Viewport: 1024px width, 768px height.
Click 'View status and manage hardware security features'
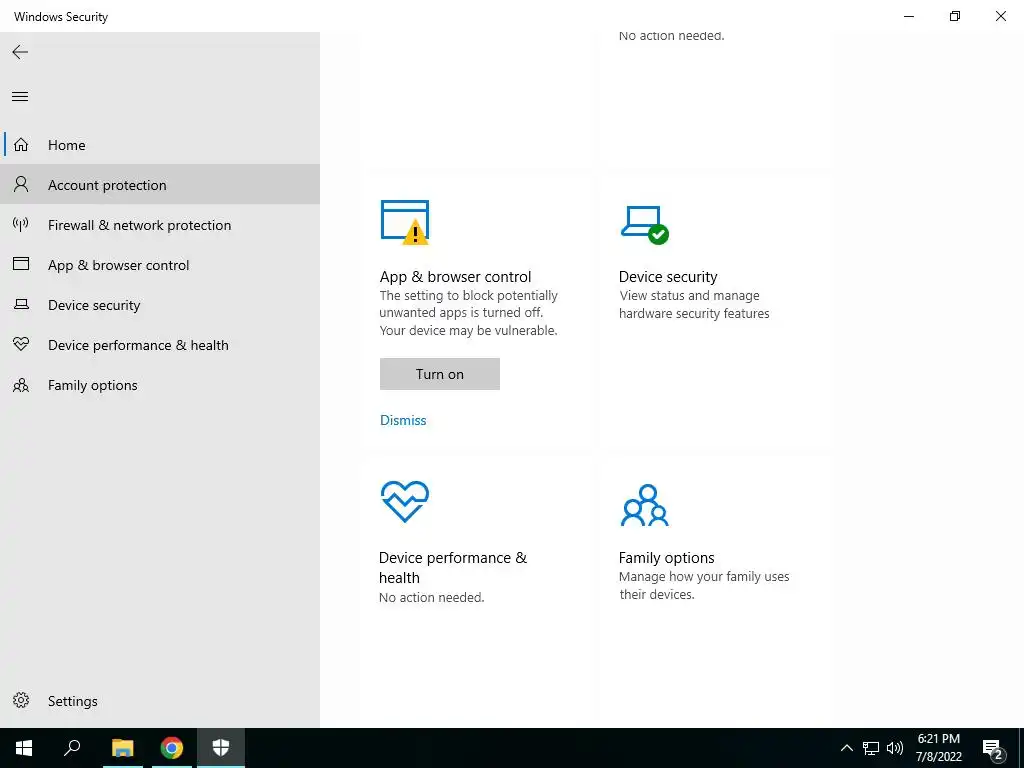[694, 304]
